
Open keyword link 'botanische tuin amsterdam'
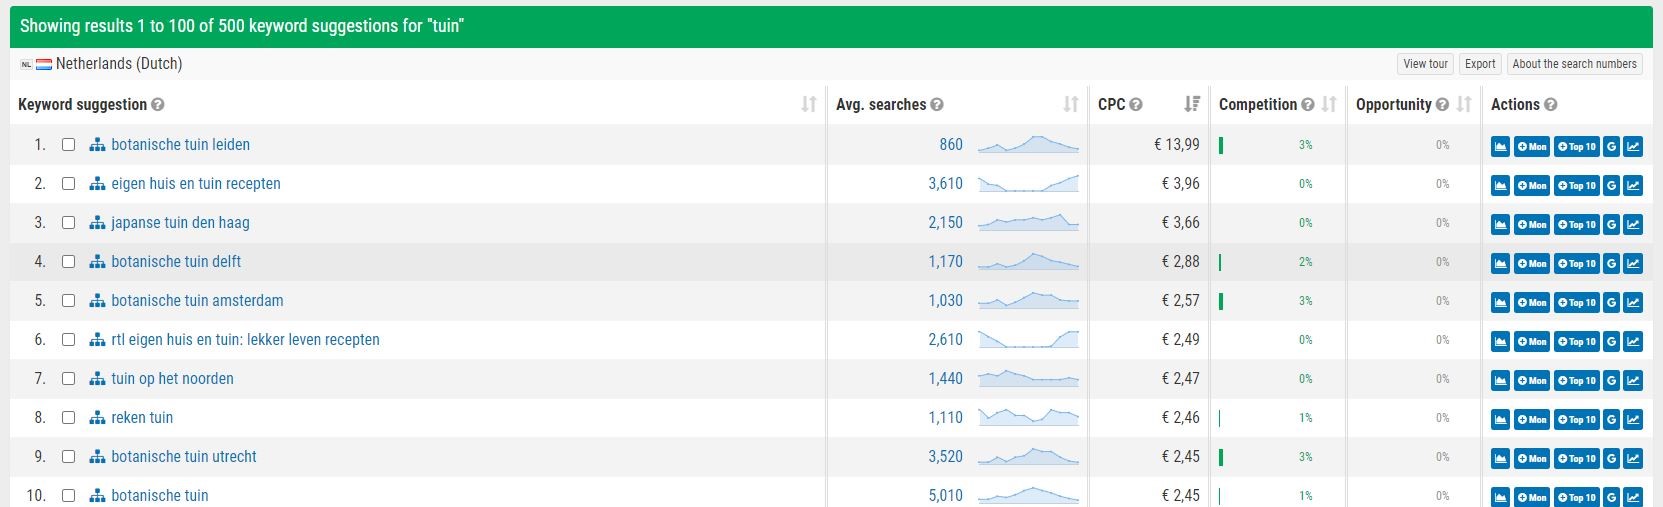pyautogui.click(x=197, y=300)
